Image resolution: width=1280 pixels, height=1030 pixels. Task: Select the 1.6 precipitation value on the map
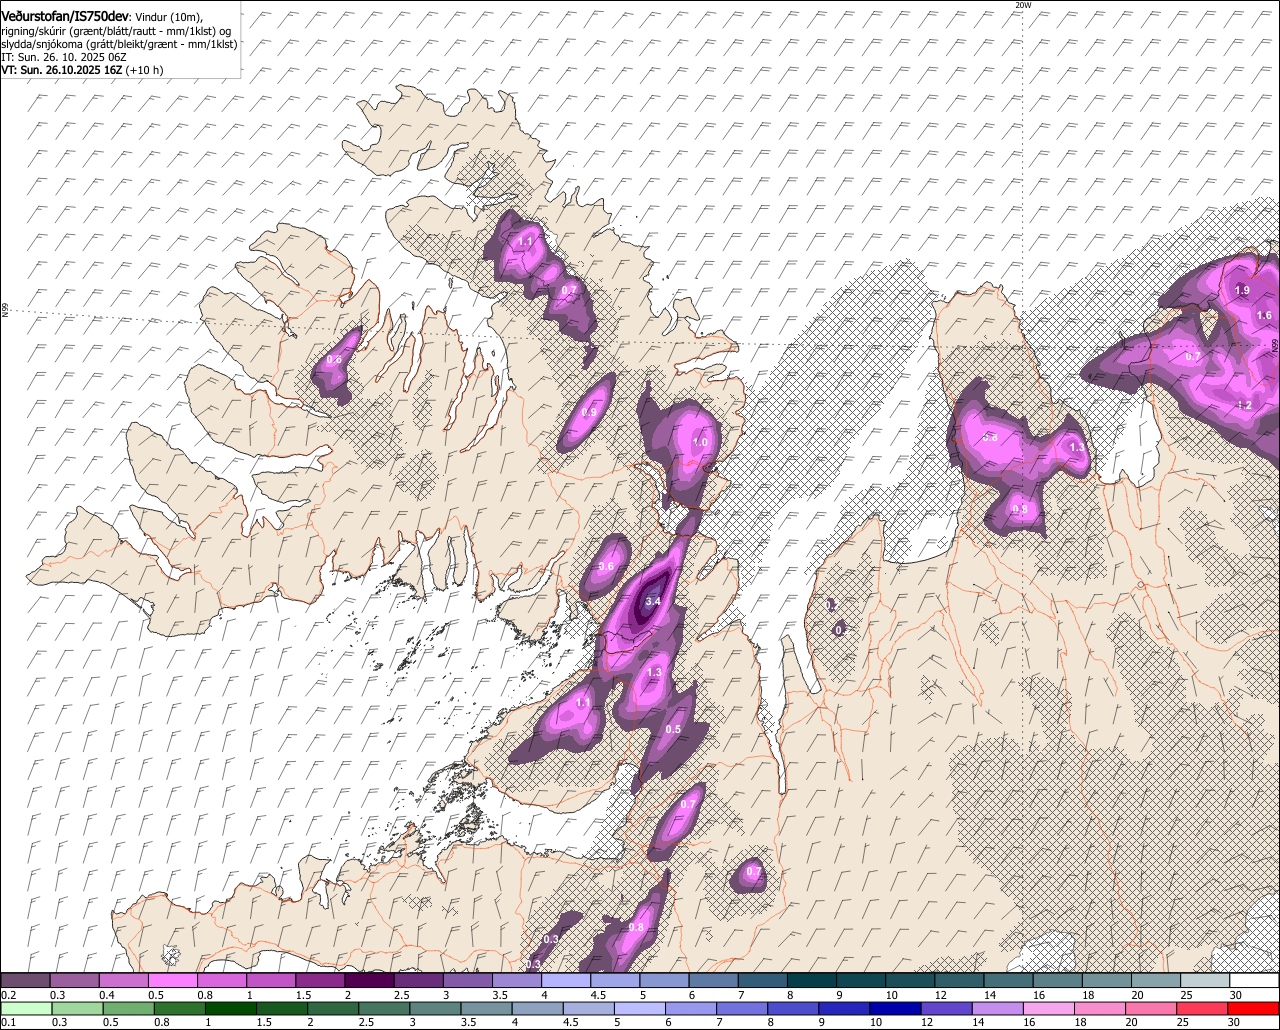pyautogui.click(x=1264, y=315)
